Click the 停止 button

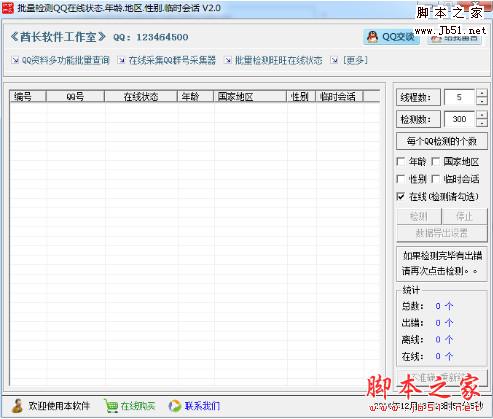[x=464, y=217]
